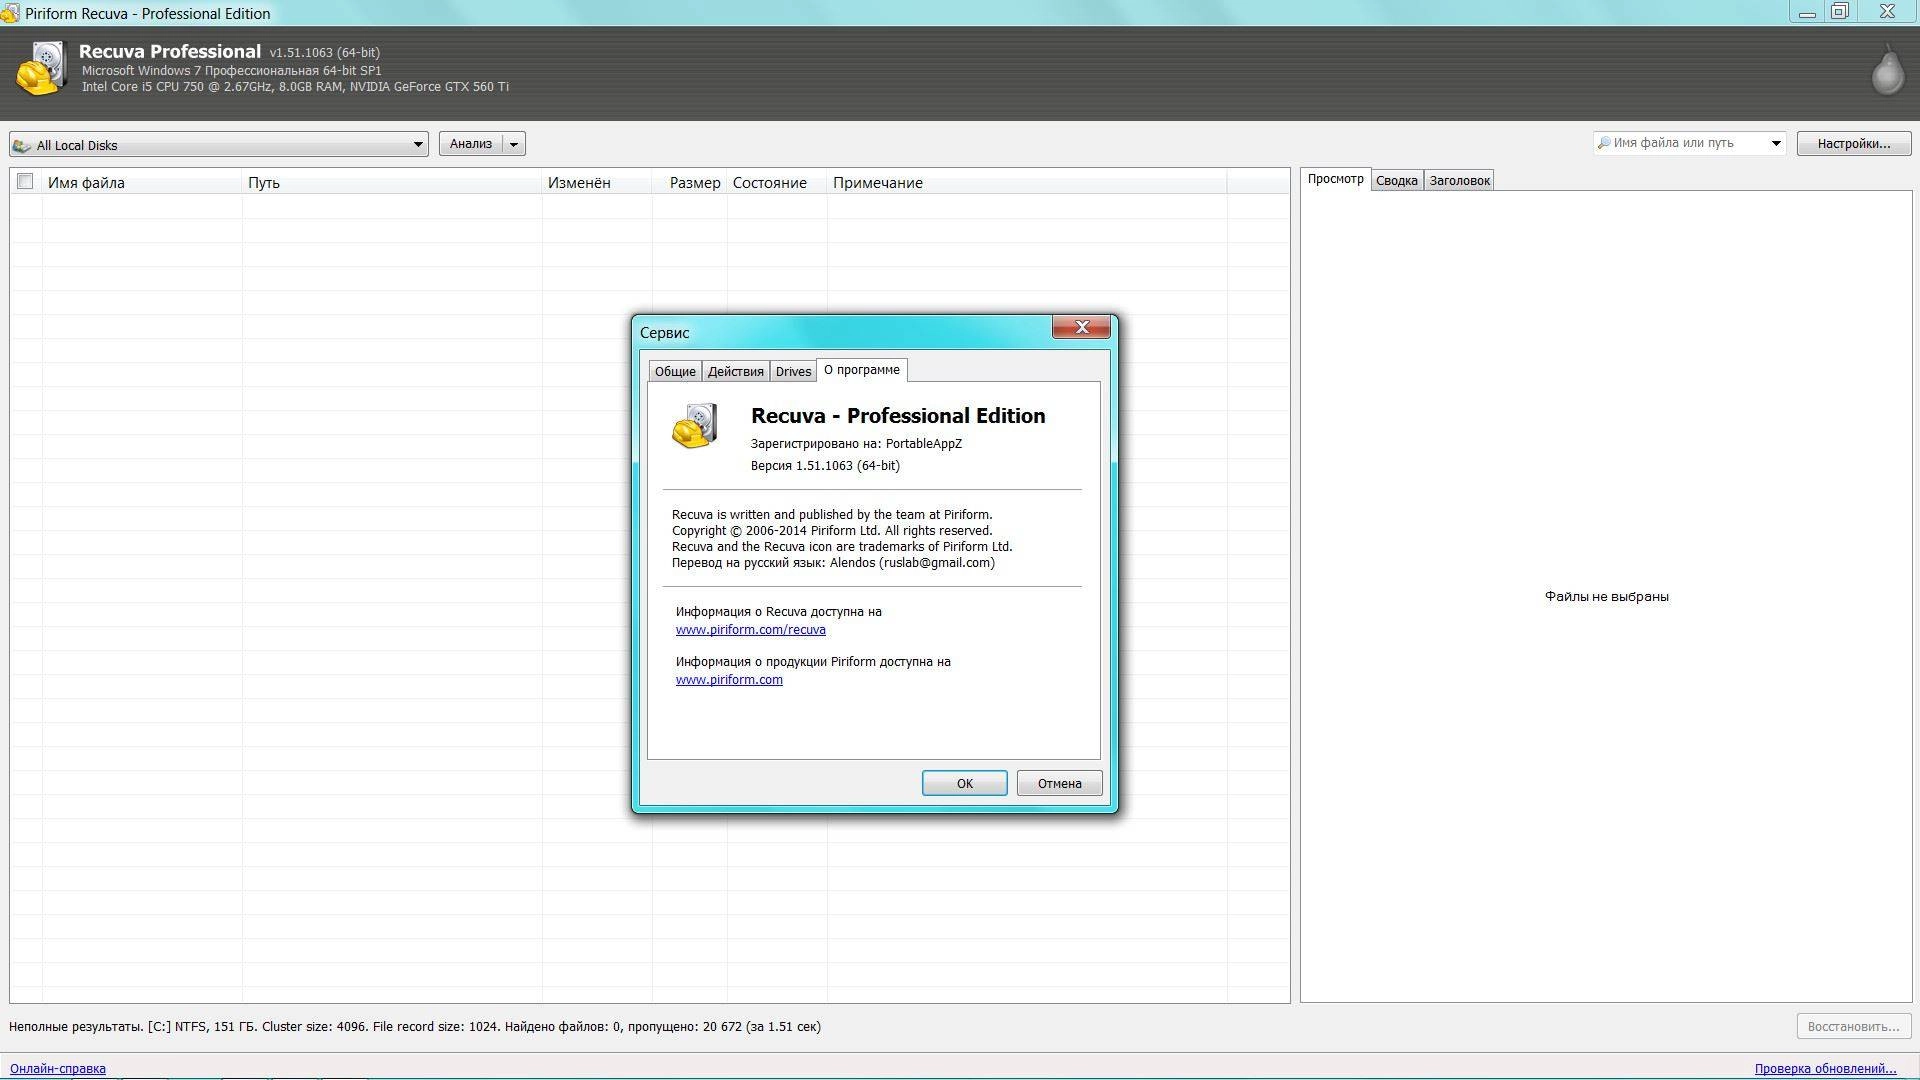Sort by Путь column header
Viewport: 1920px width, 1080px height.
pos(392,182)
